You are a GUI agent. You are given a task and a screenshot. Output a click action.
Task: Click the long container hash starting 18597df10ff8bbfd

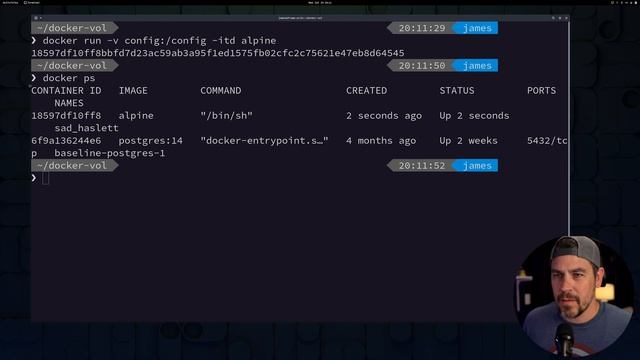click(x=218, y=53)
